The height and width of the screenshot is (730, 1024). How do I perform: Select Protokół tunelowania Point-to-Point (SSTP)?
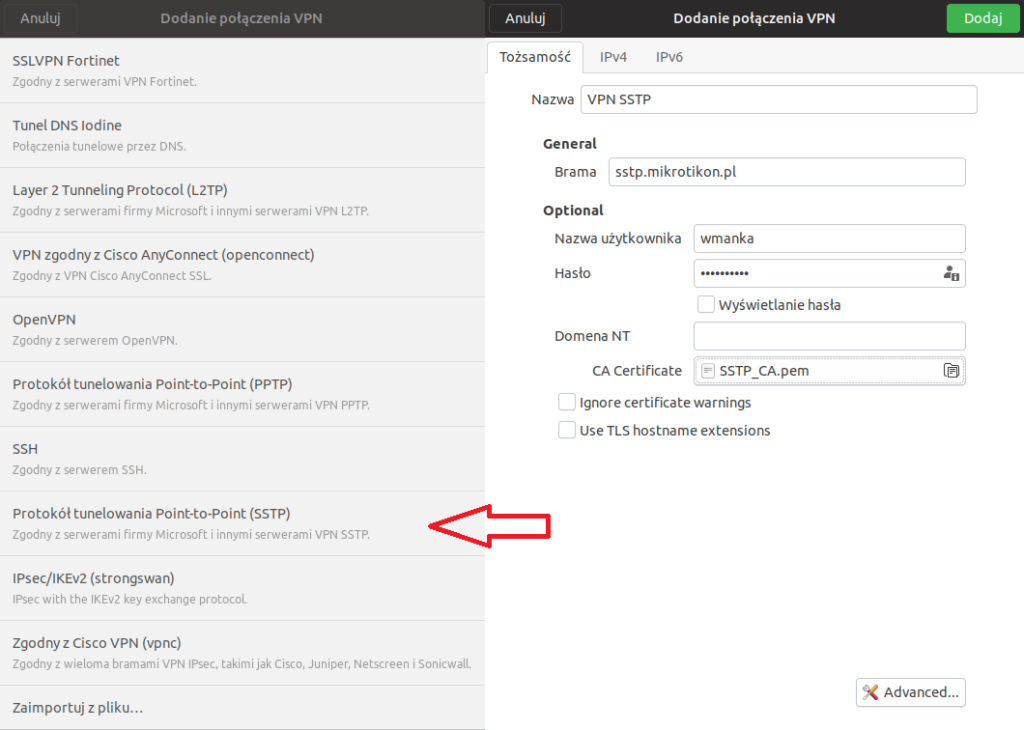click(242, 523)
